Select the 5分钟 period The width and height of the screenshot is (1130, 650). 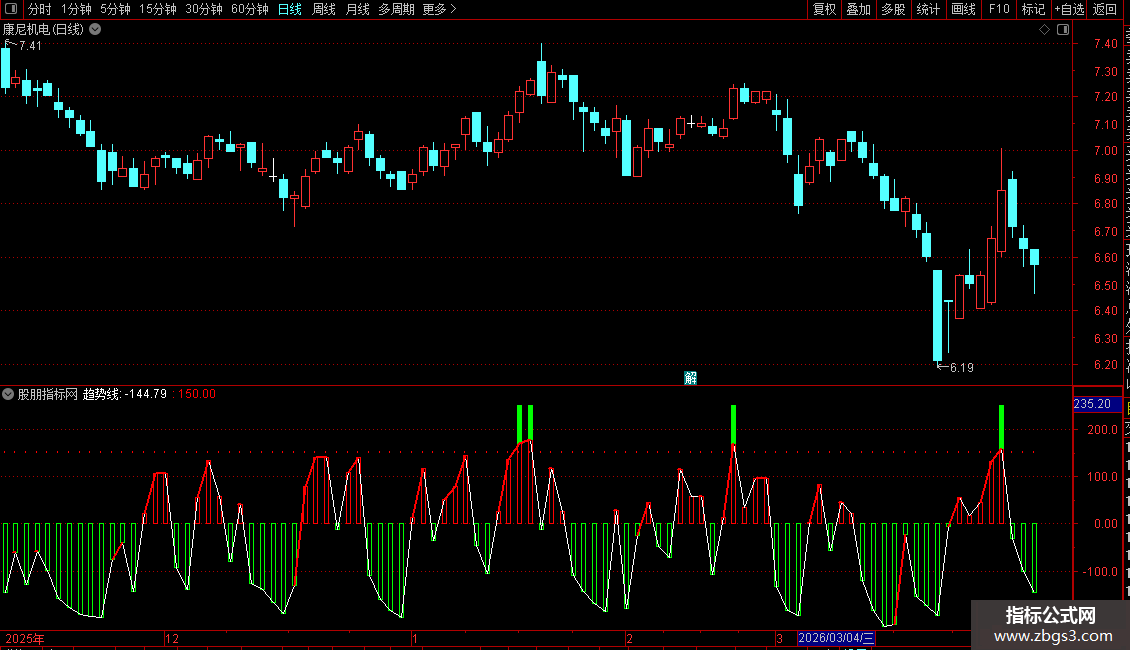(115, 9)
